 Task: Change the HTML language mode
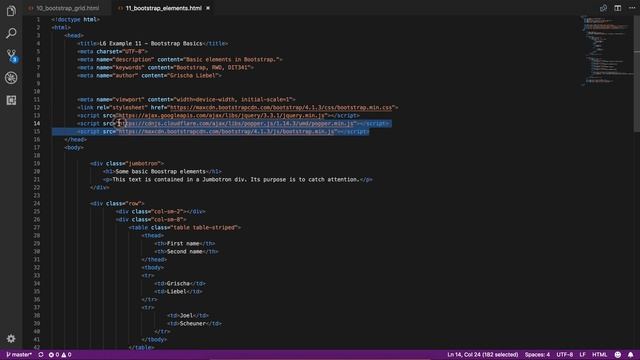pyautogui.click(x=599, y=355)
